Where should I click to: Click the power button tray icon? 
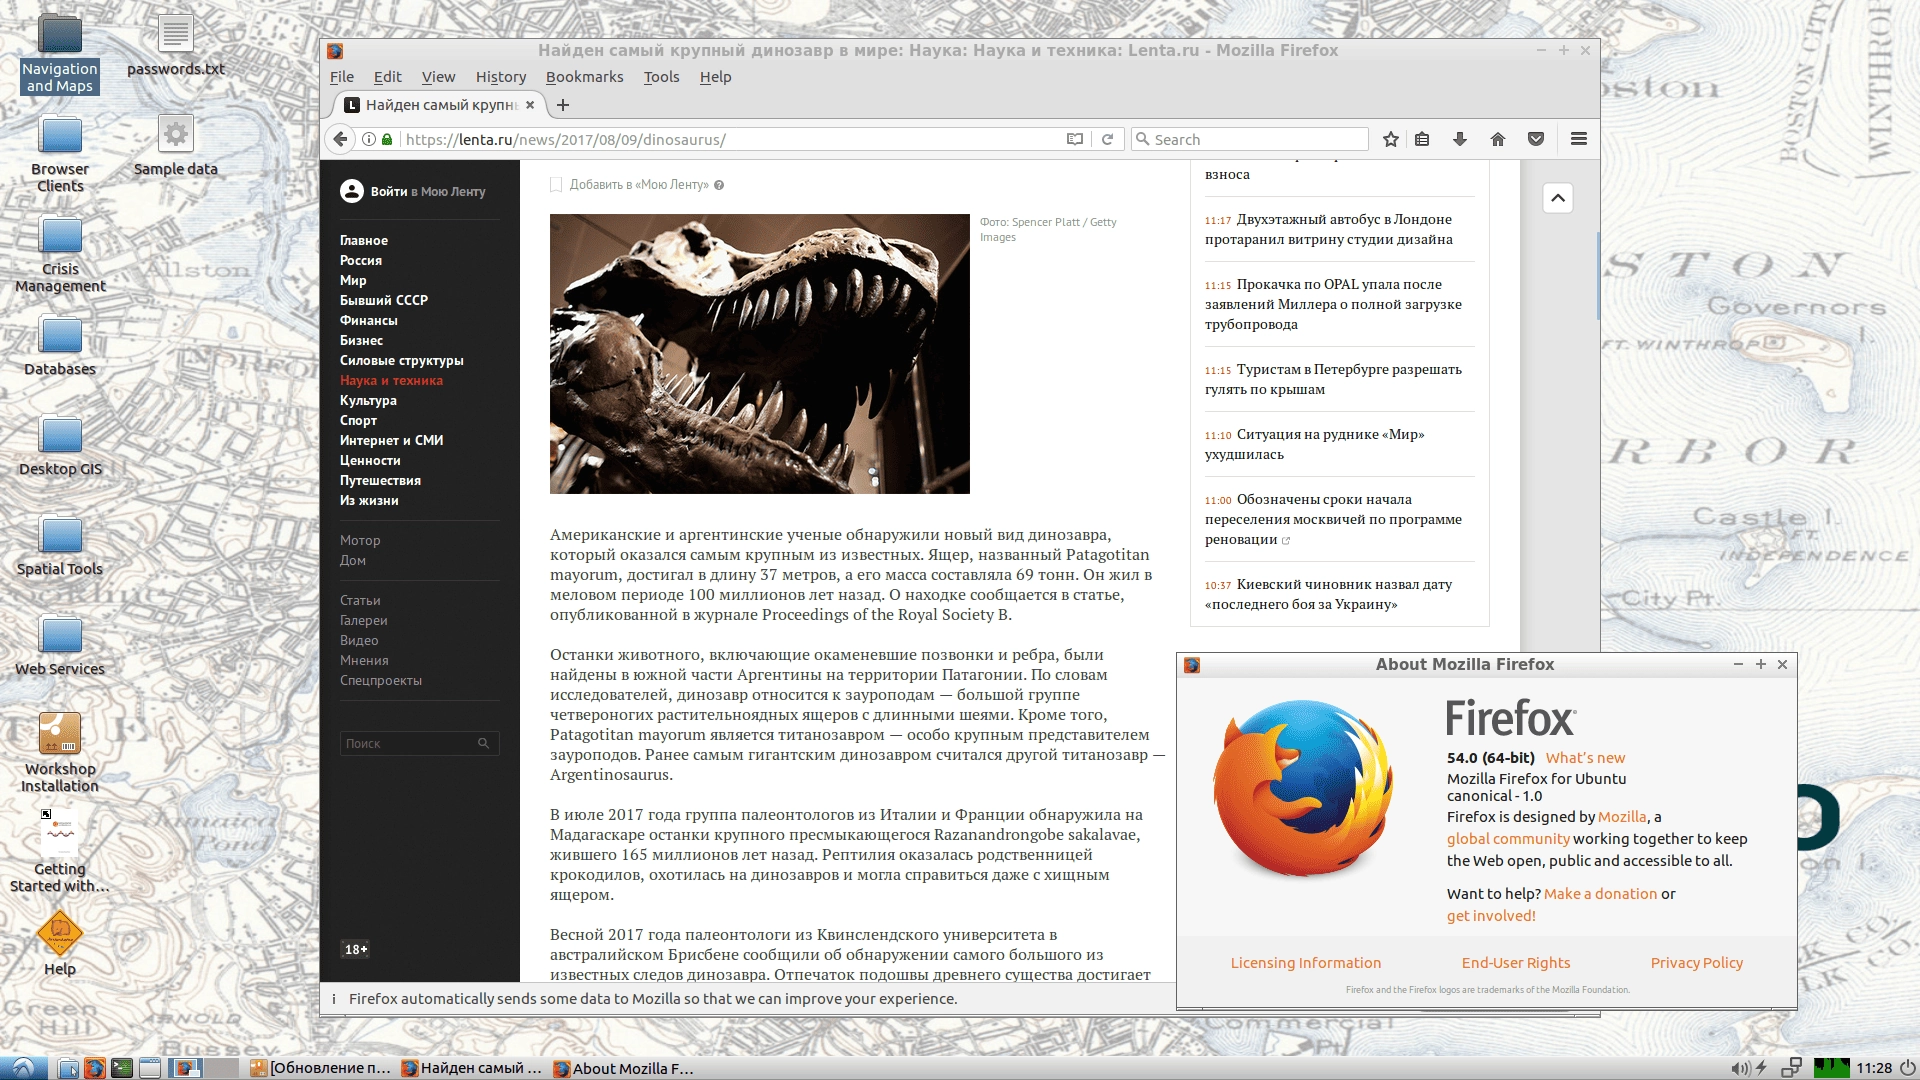coord(1907,1068)
